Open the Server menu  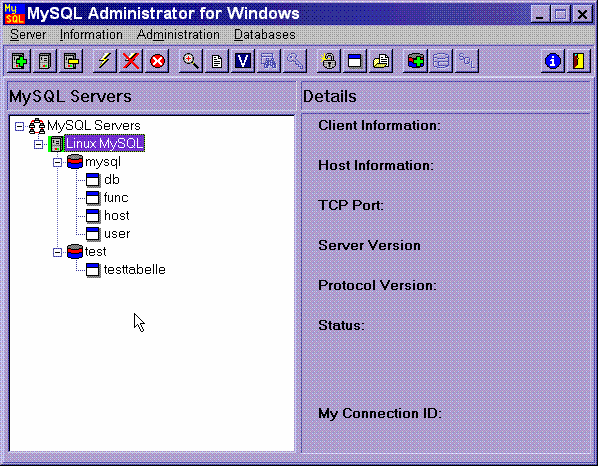(28, 35)
